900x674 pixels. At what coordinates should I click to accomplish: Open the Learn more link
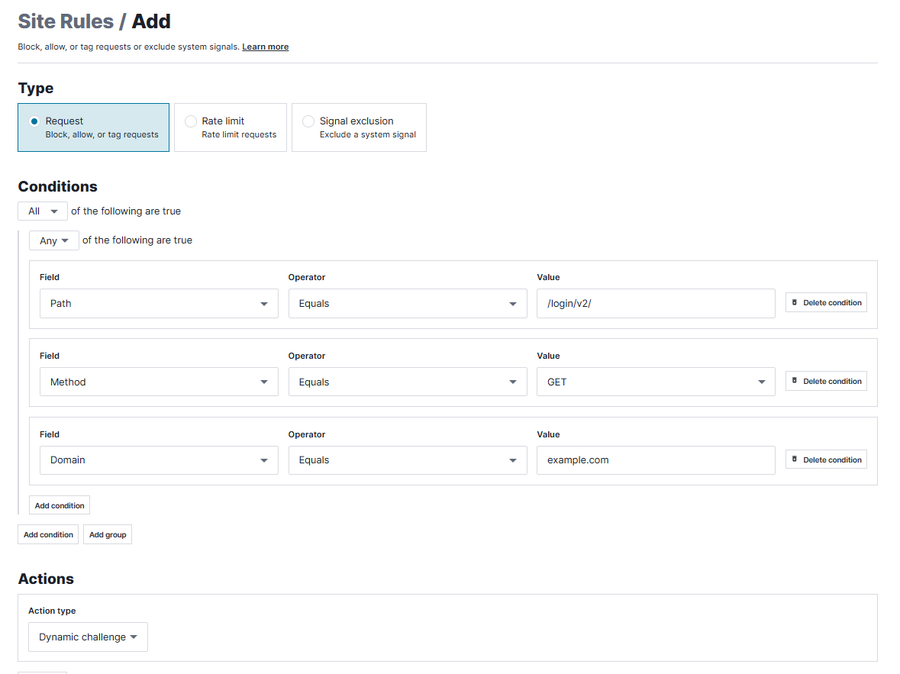(x=265, y=47)
